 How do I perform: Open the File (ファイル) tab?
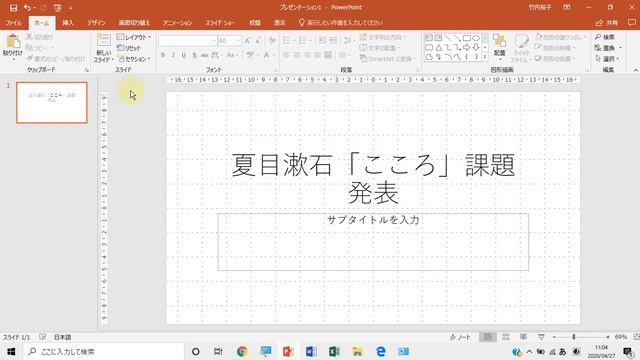(x=13, y=23)
